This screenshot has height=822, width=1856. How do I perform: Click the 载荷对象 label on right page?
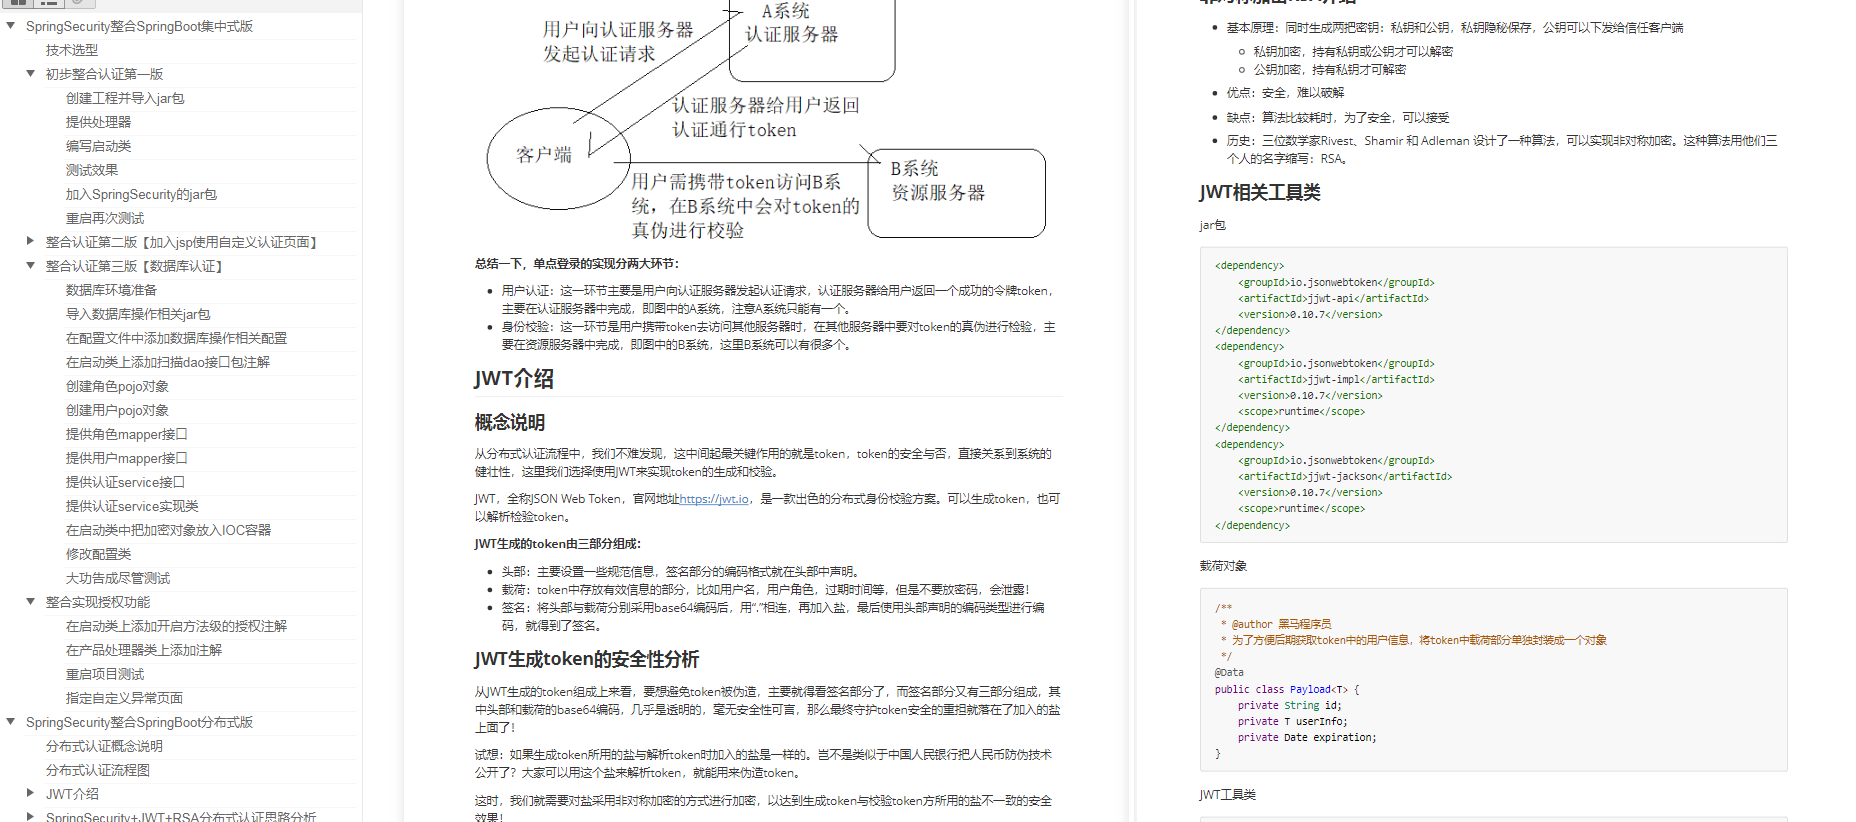coord(1223,566)
